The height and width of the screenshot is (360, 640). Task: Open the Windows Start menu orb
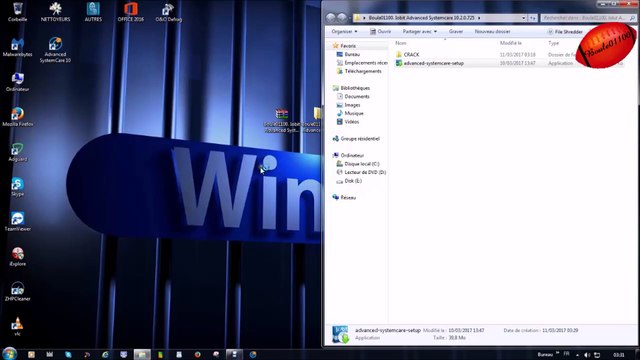(9, 353)
